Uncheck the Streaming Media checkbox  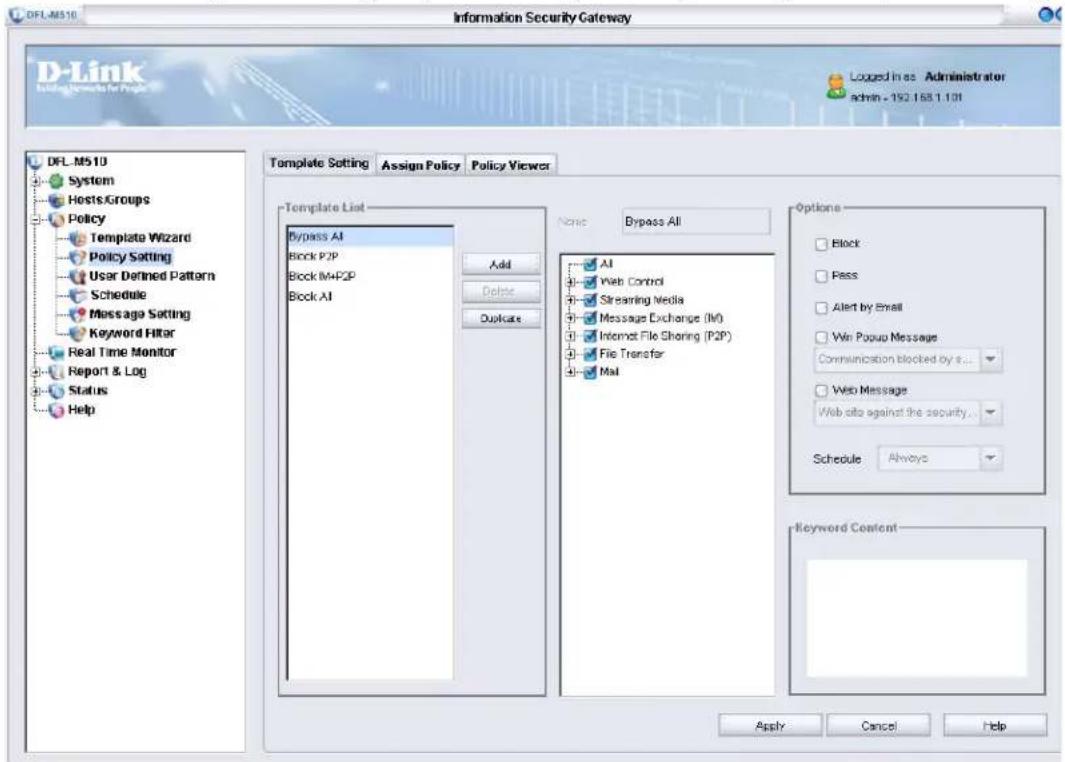pos(590,300)
